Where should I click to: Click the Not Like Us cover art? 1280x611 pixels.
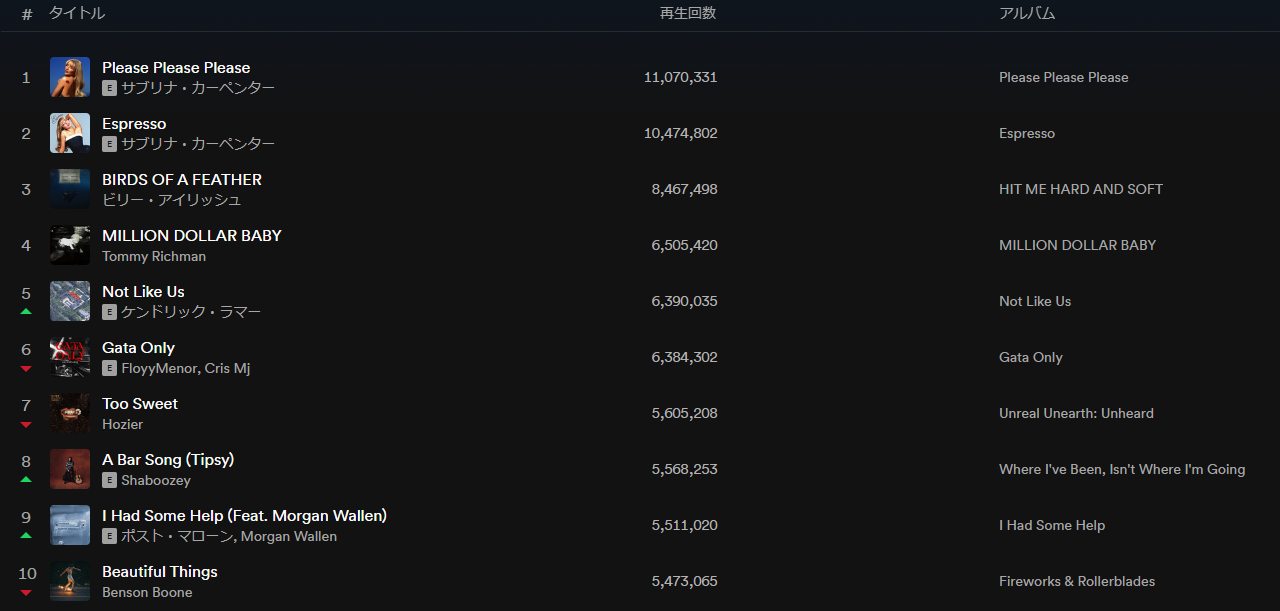70,301
